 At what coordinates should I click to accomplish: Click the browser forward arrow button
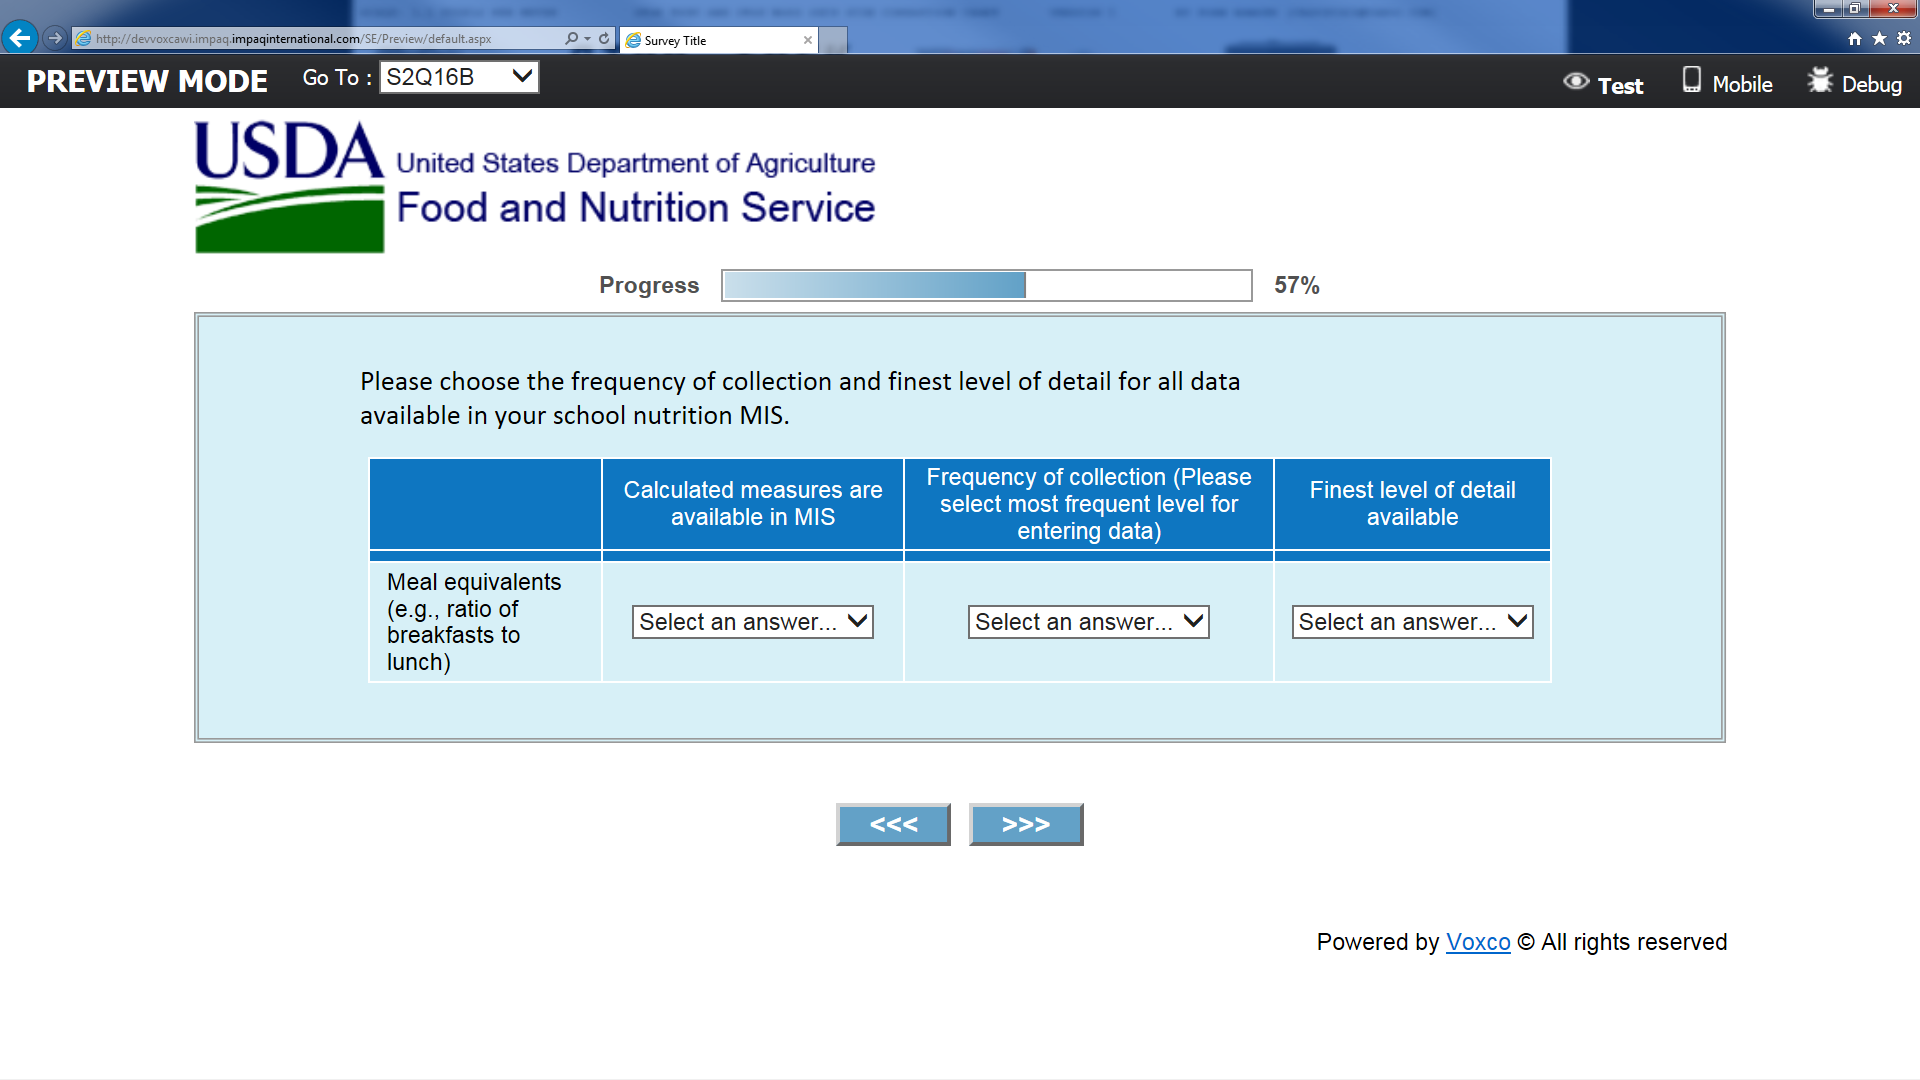pos(55,38)
